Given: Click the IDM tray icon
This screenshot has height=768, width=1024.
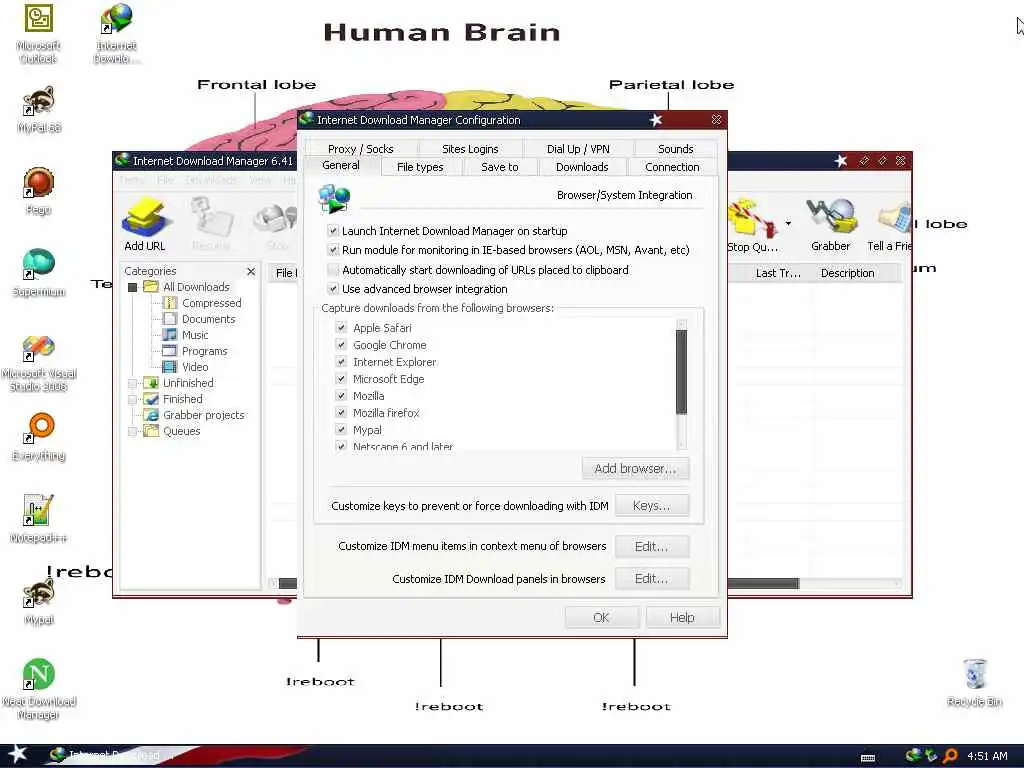Looking at the screenshot, I should pos(913,756).
